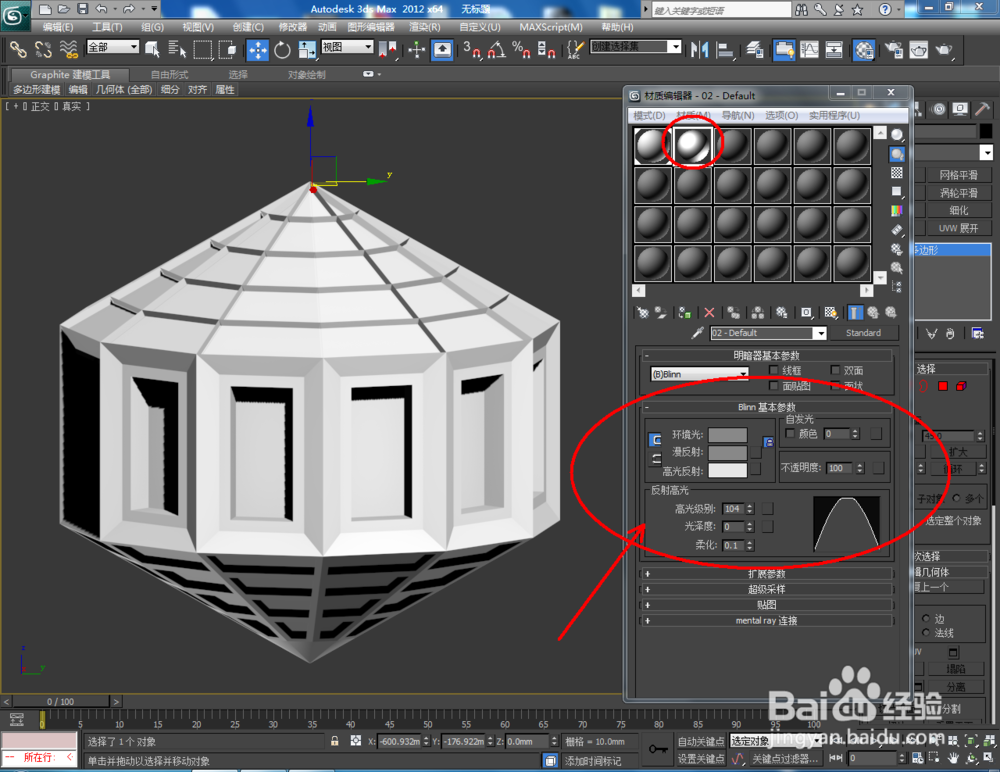Select the 法线 radio button

point(926,632)
